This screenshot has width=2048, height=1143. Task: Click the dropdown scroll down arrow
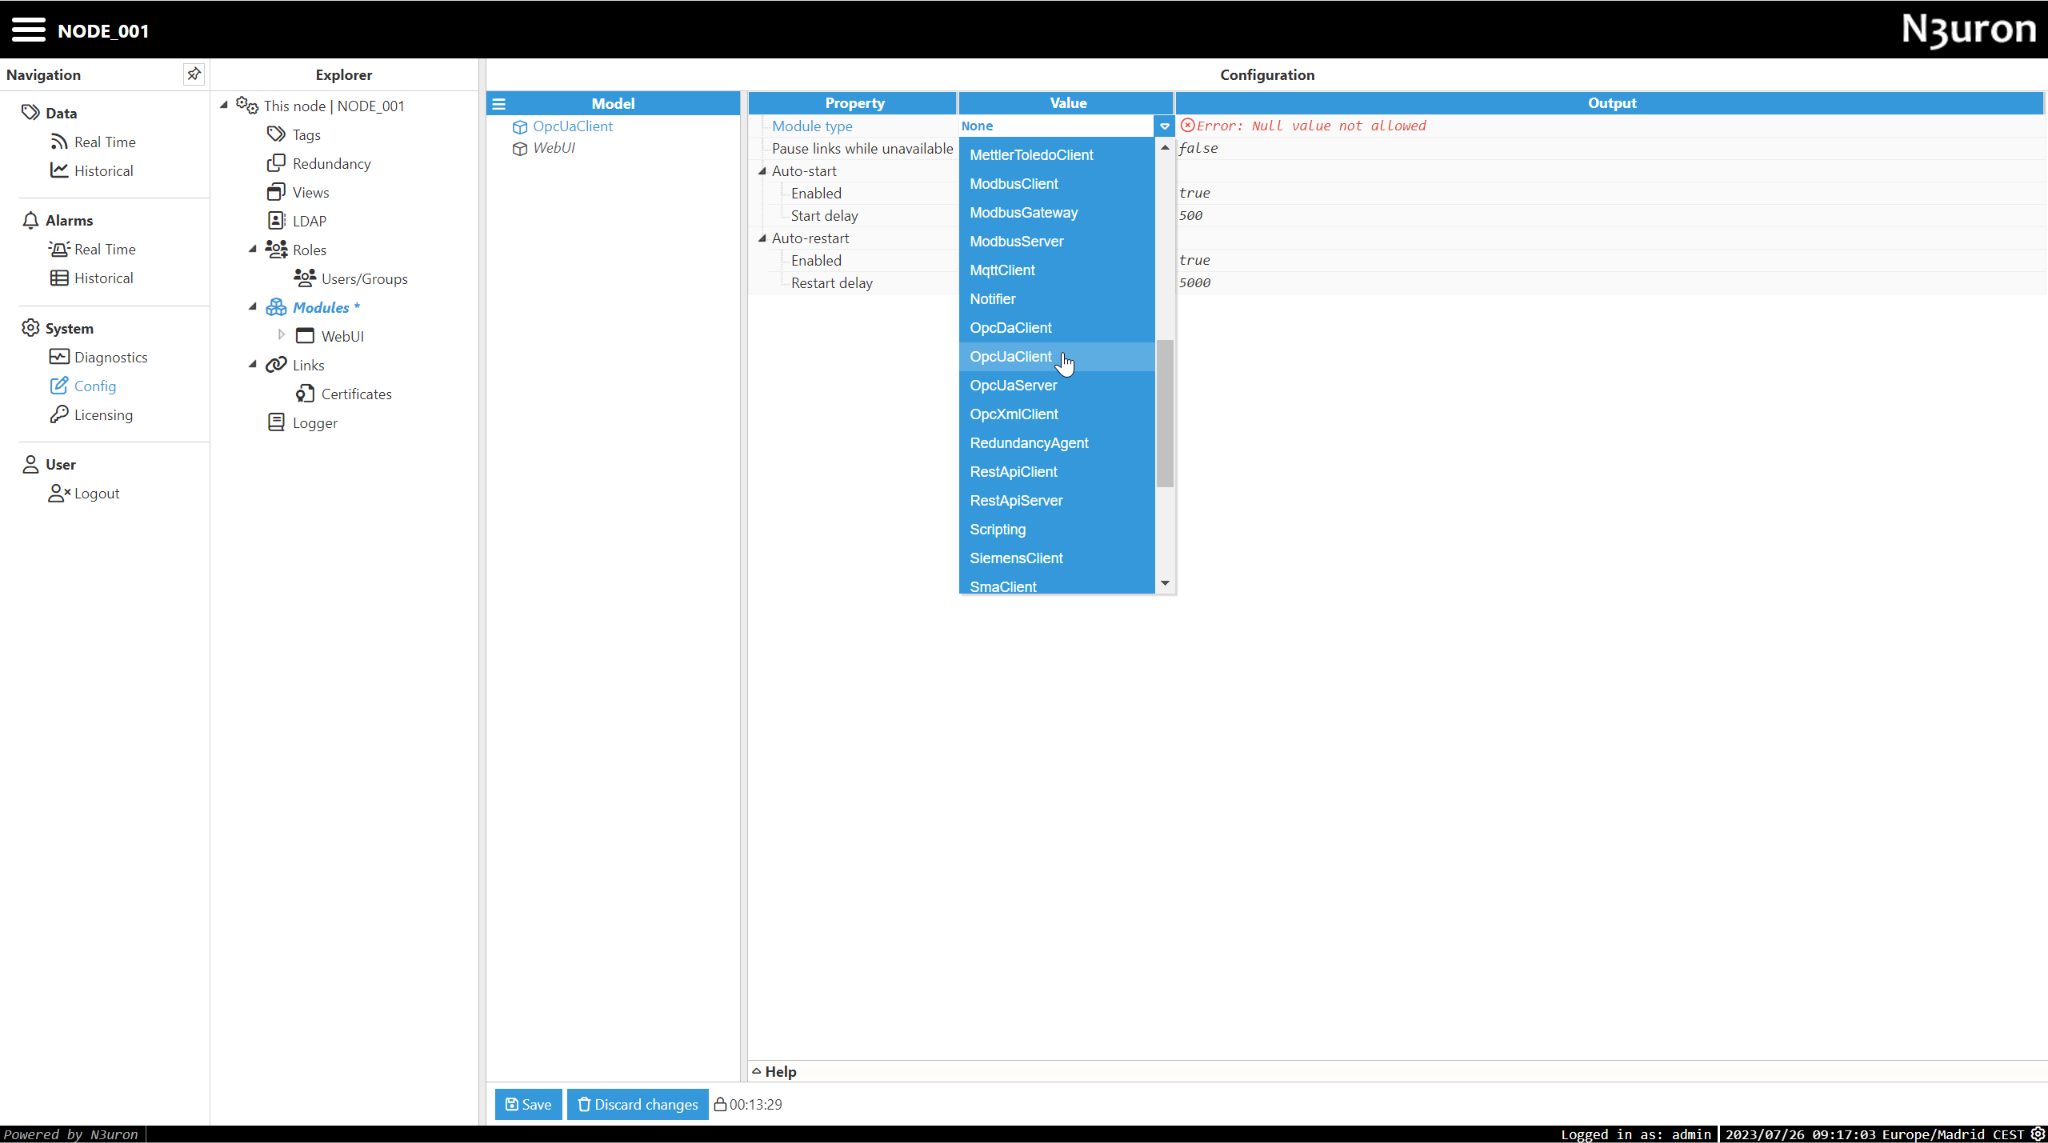pos(1164,583)
